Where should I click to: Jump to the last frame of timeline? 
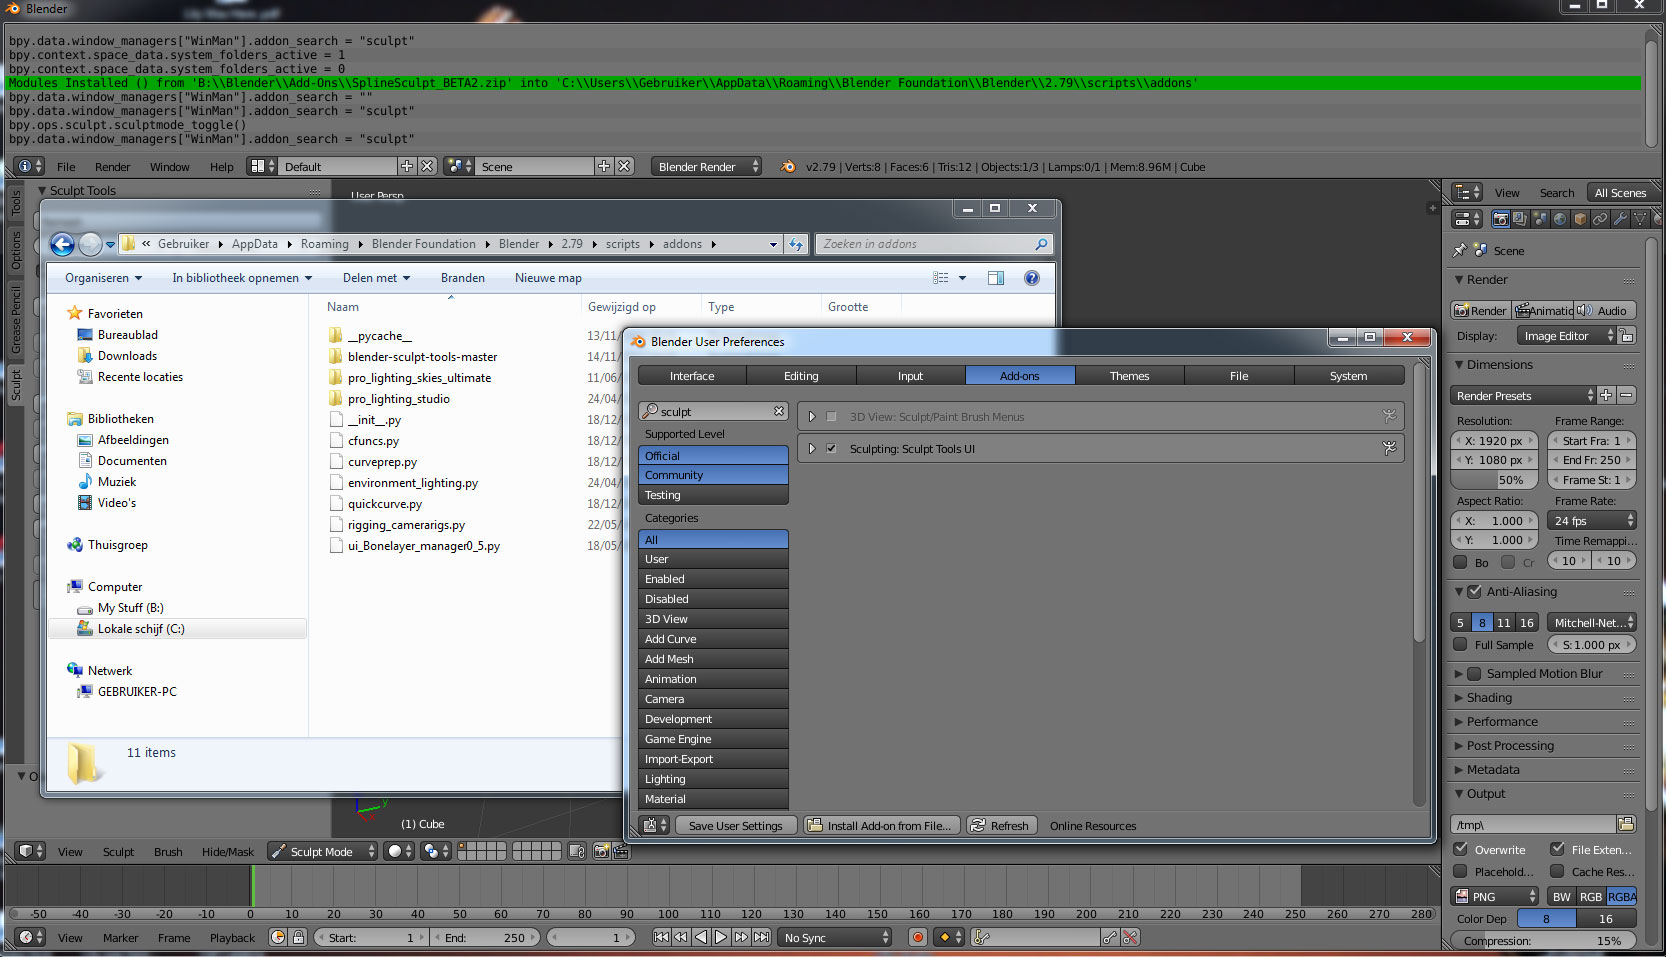[x=762, y=937]
